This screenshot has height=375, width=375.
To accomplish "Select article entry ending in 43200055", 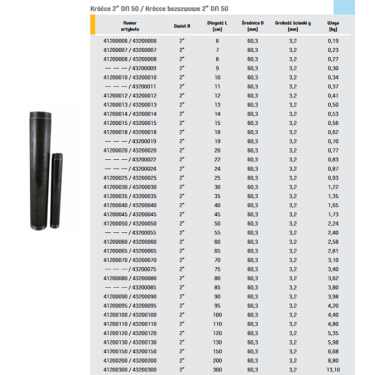I will [x=131, y=233].
